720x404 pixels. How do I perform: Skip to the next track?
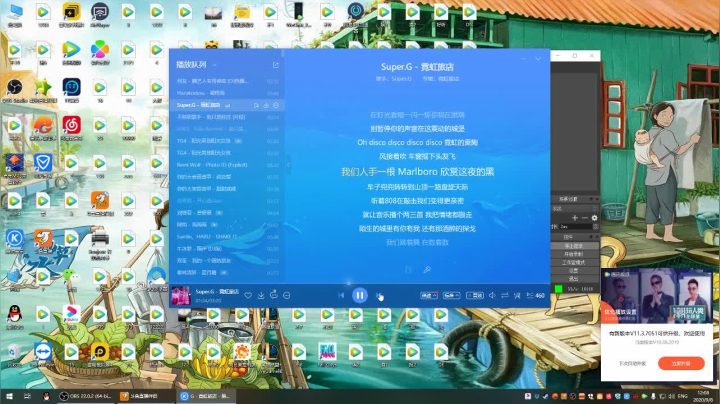378,295
